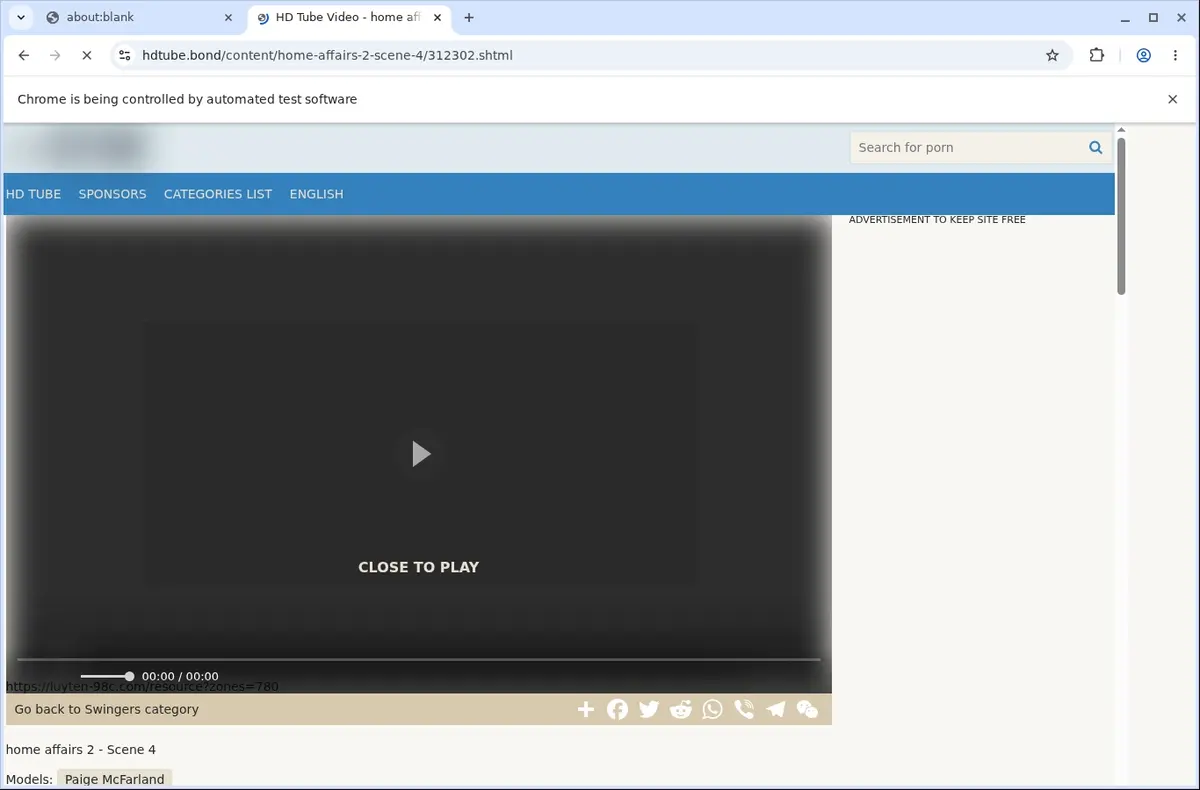Open a new tab with plus button

469,17
